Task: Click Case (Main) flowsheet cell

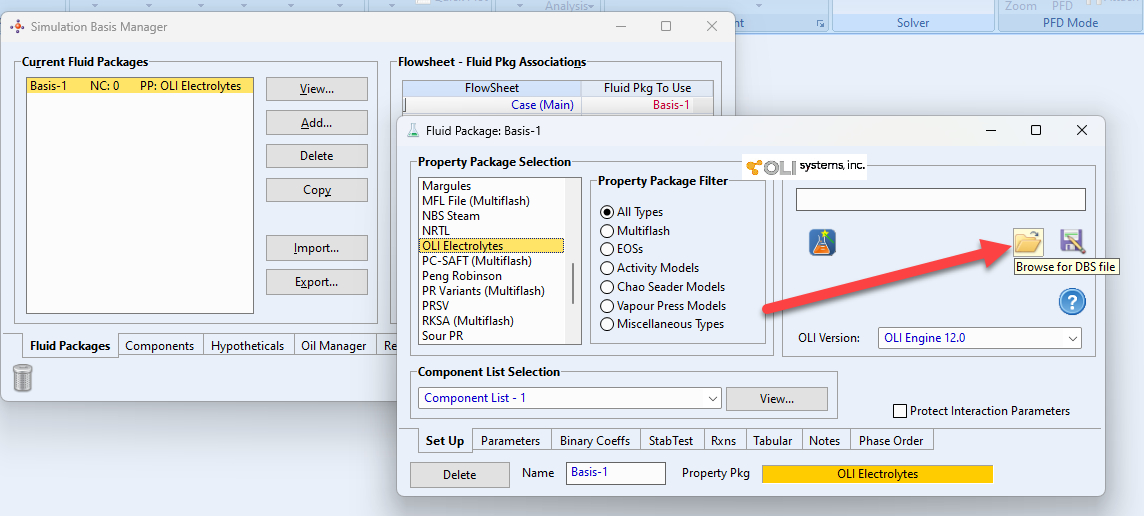Action: pyautogui.click(x=492, y=105)
